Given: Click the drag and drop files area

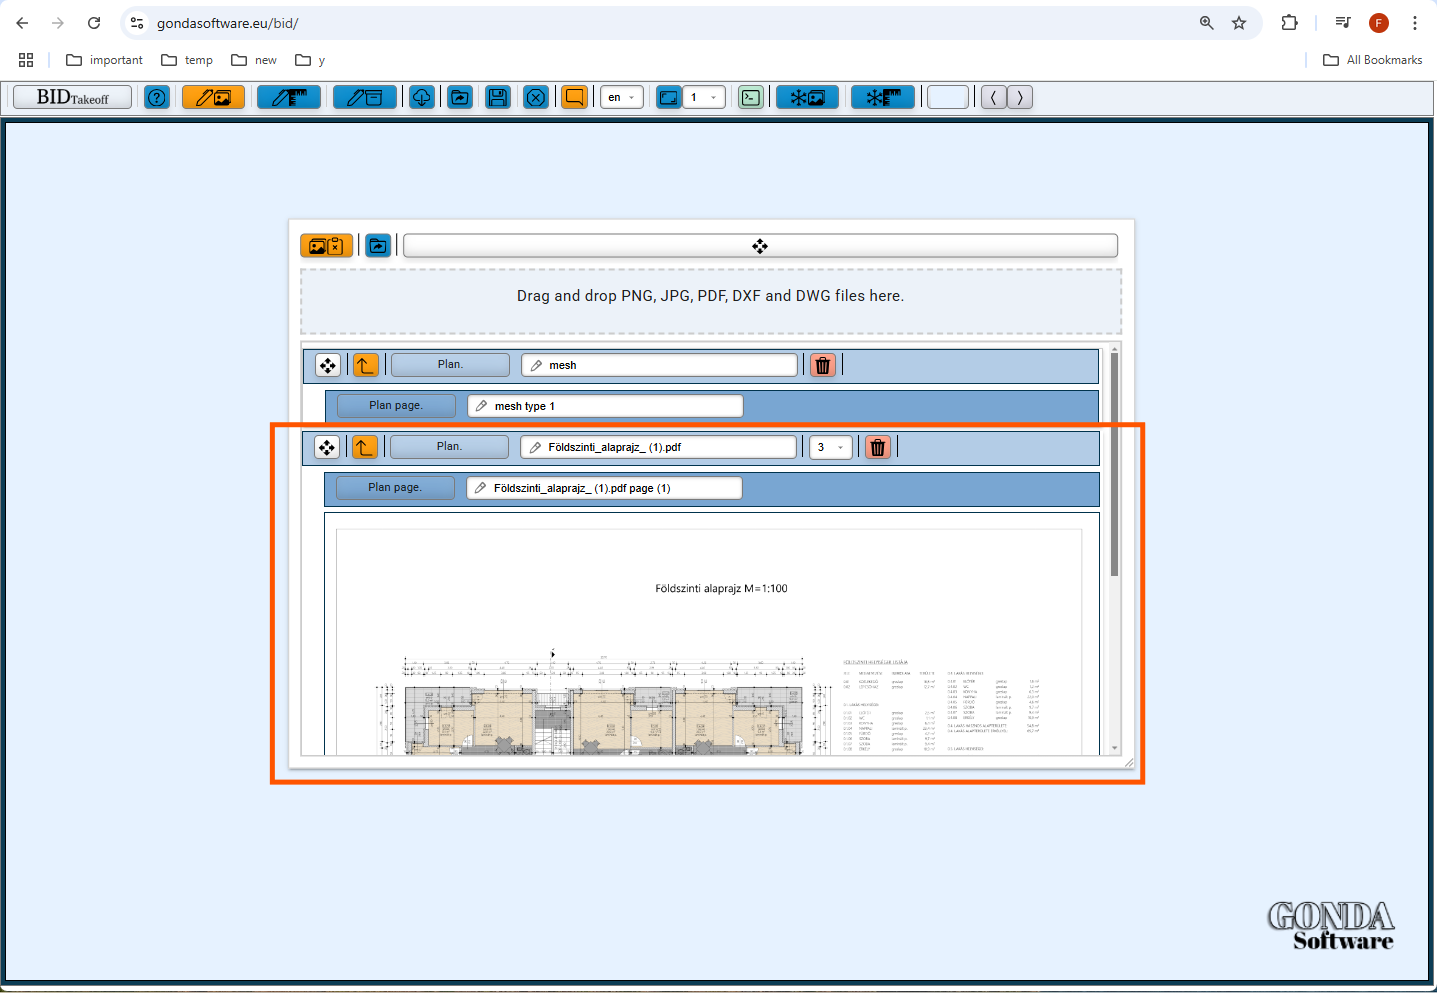Looking at the screenshot, I should coord(711,301).
